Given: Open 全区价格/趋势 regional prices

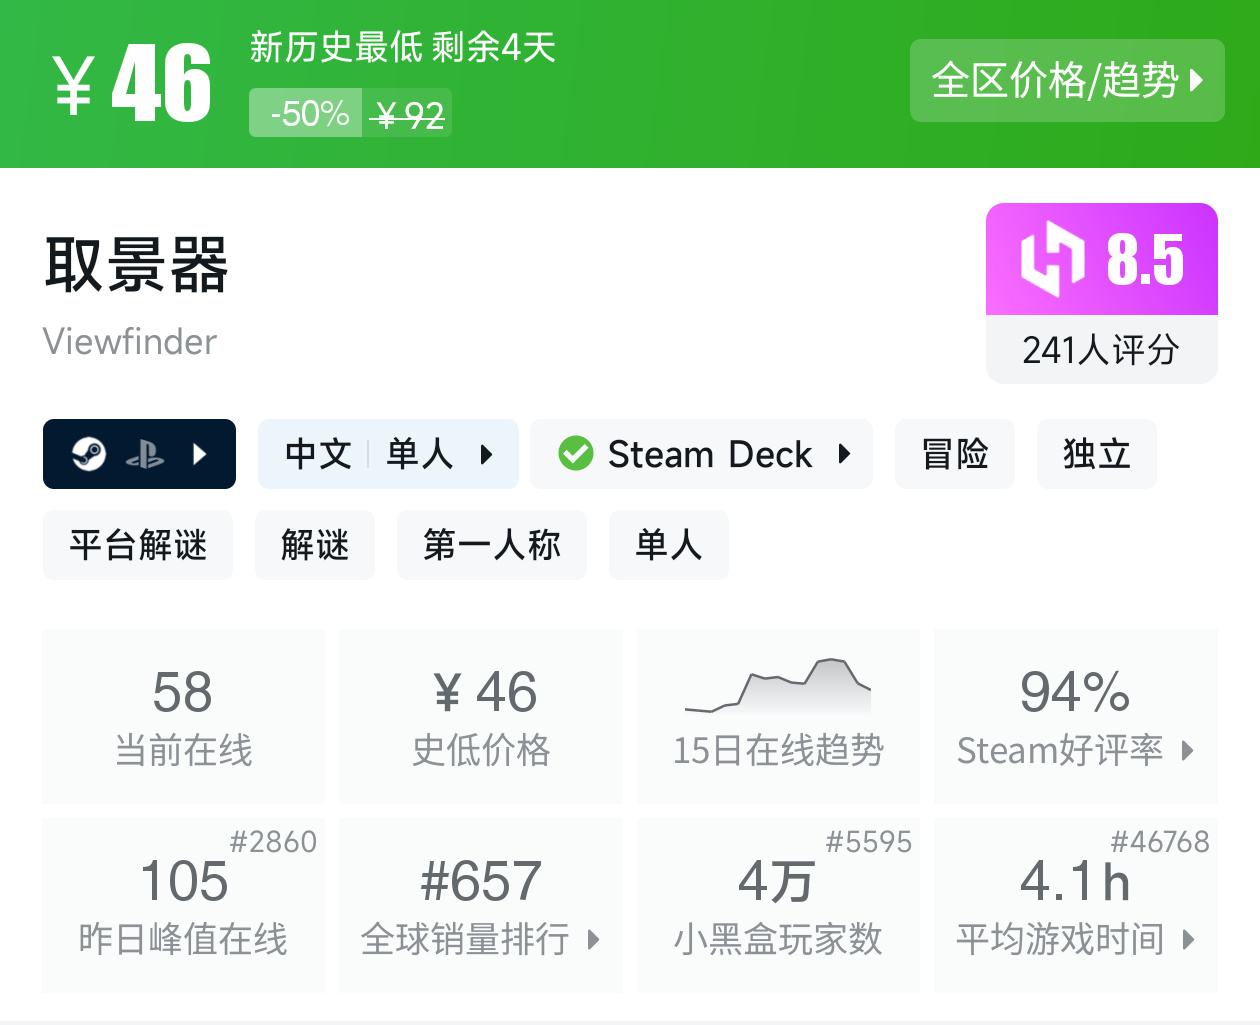Looking at the screenshot, I should click(x=1067, y=81).
